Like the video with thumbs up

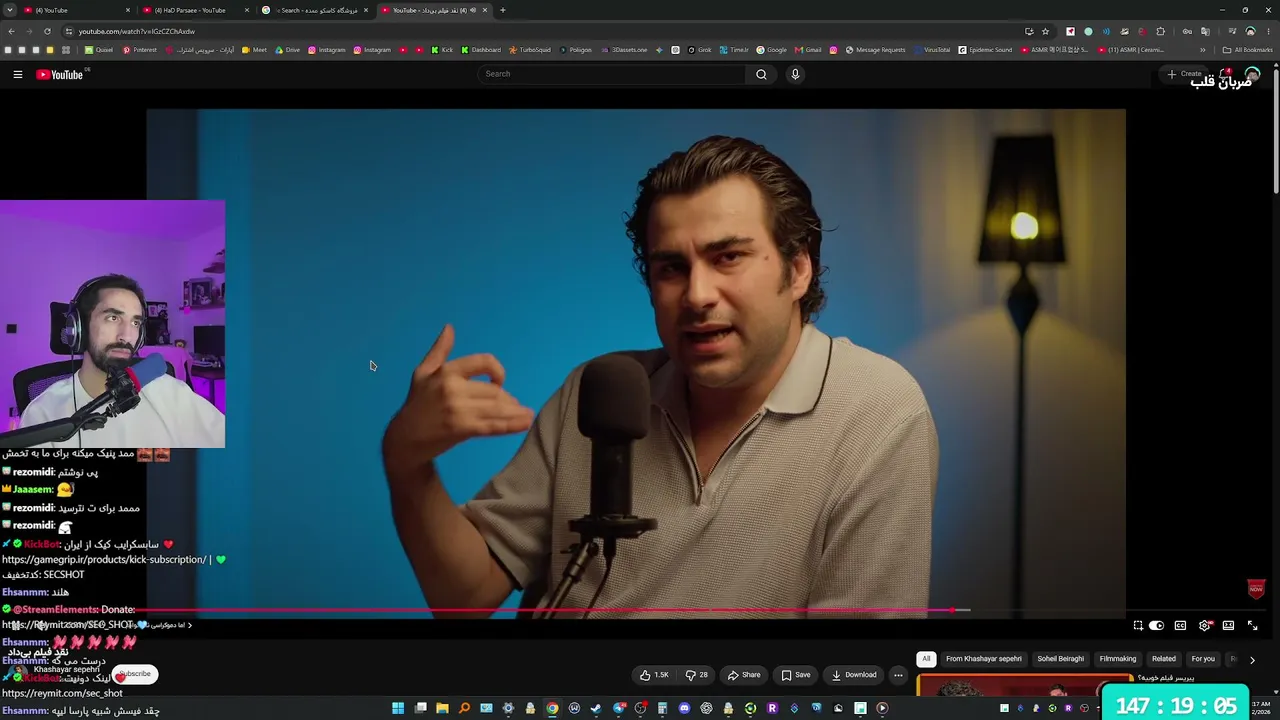[654, 675]
